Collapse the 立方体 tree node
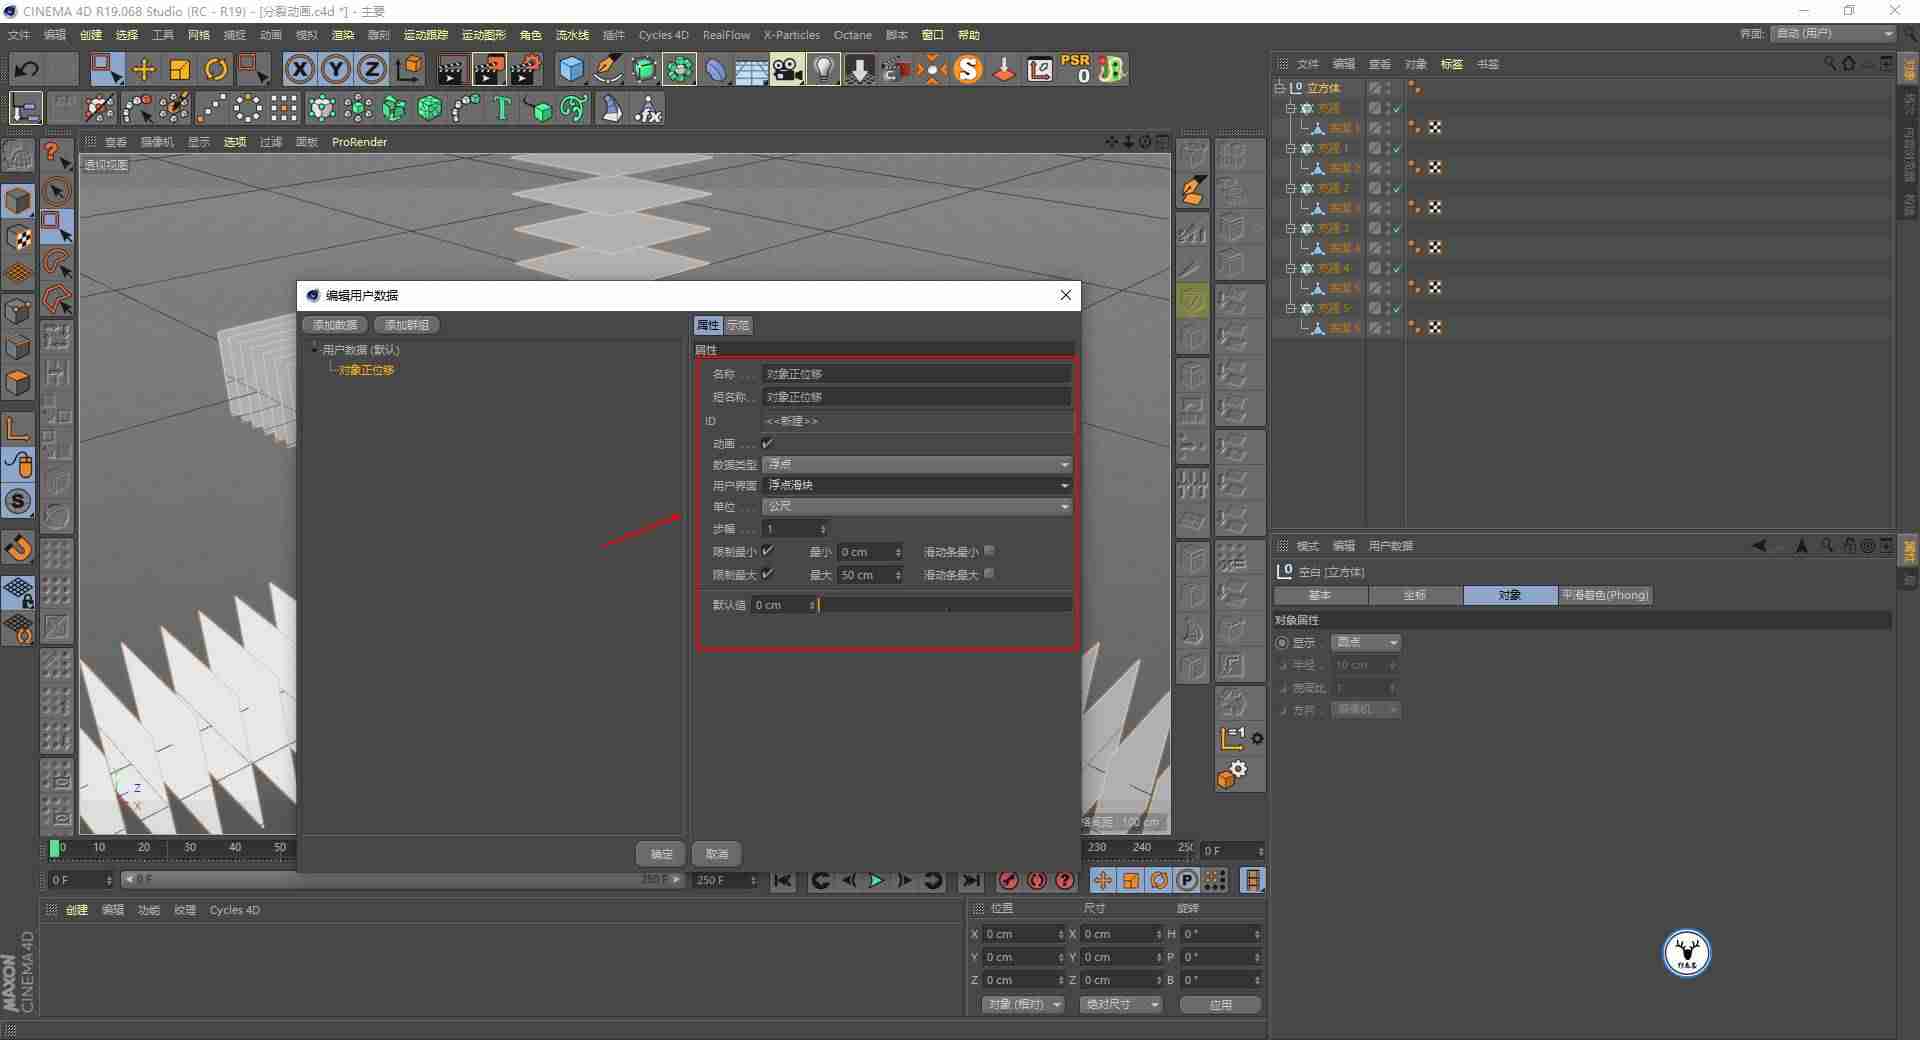The width and height of the screenshot is (1920, 1040). coord(1279,88)
